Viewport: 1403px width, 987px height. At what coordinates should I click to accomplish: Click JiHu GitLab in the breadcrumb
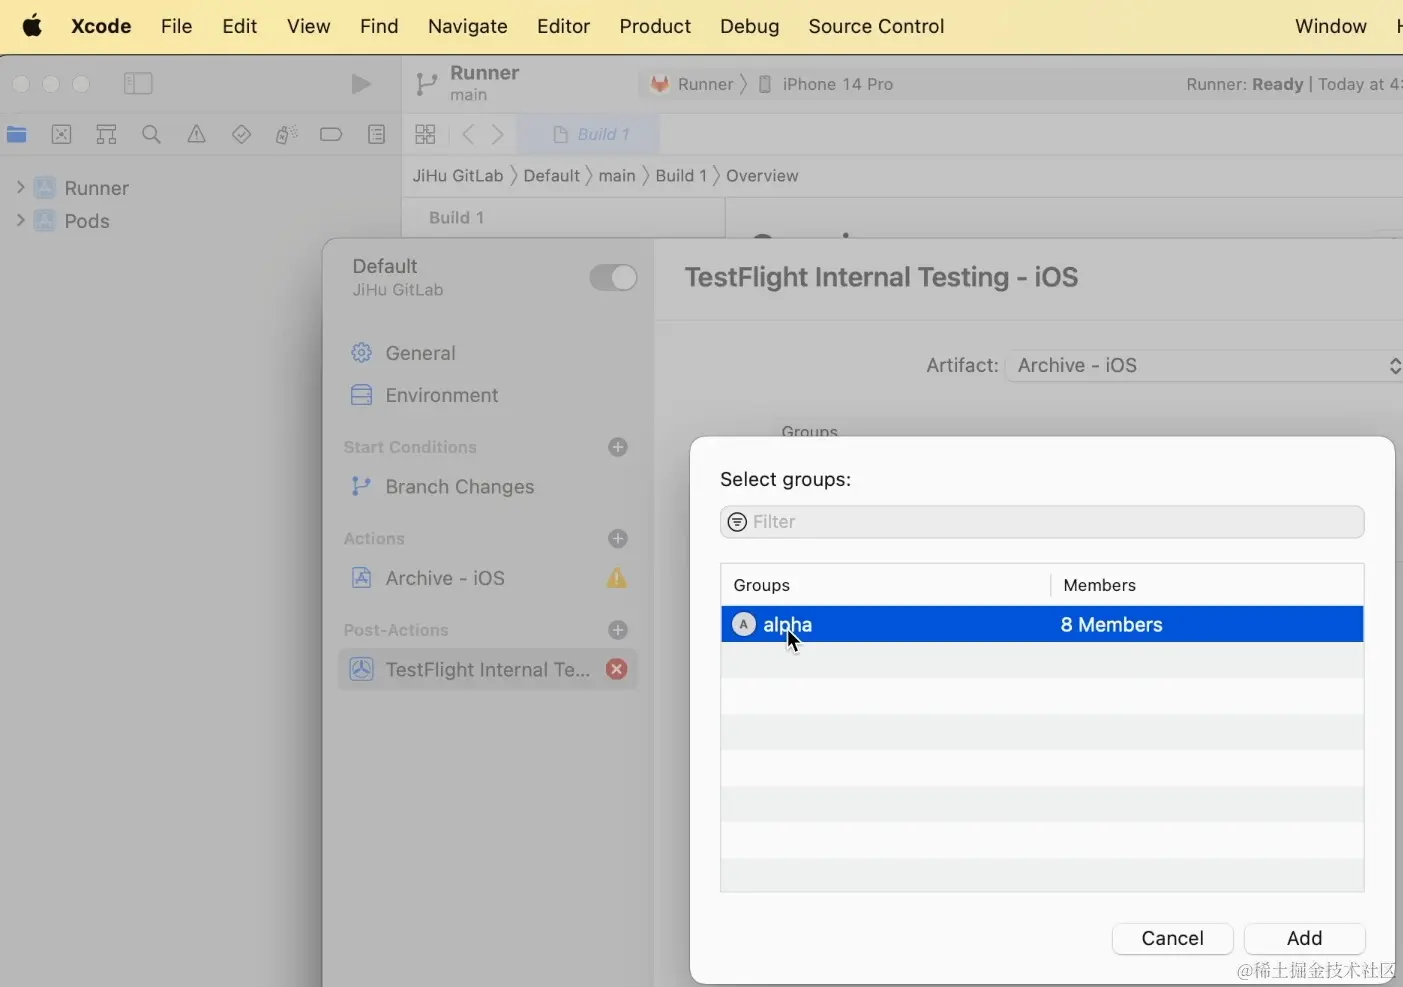coord(458,176)
